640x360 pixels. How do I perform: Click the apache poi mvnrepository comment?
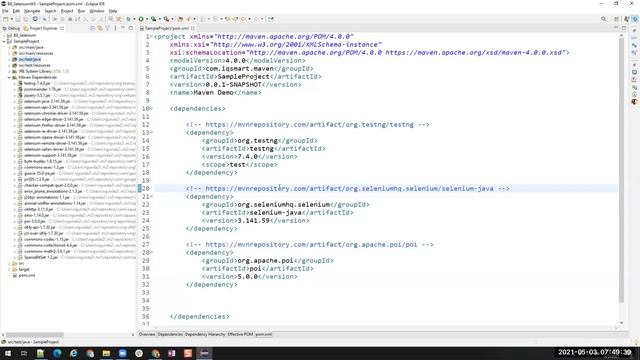[x=309, y=244]
